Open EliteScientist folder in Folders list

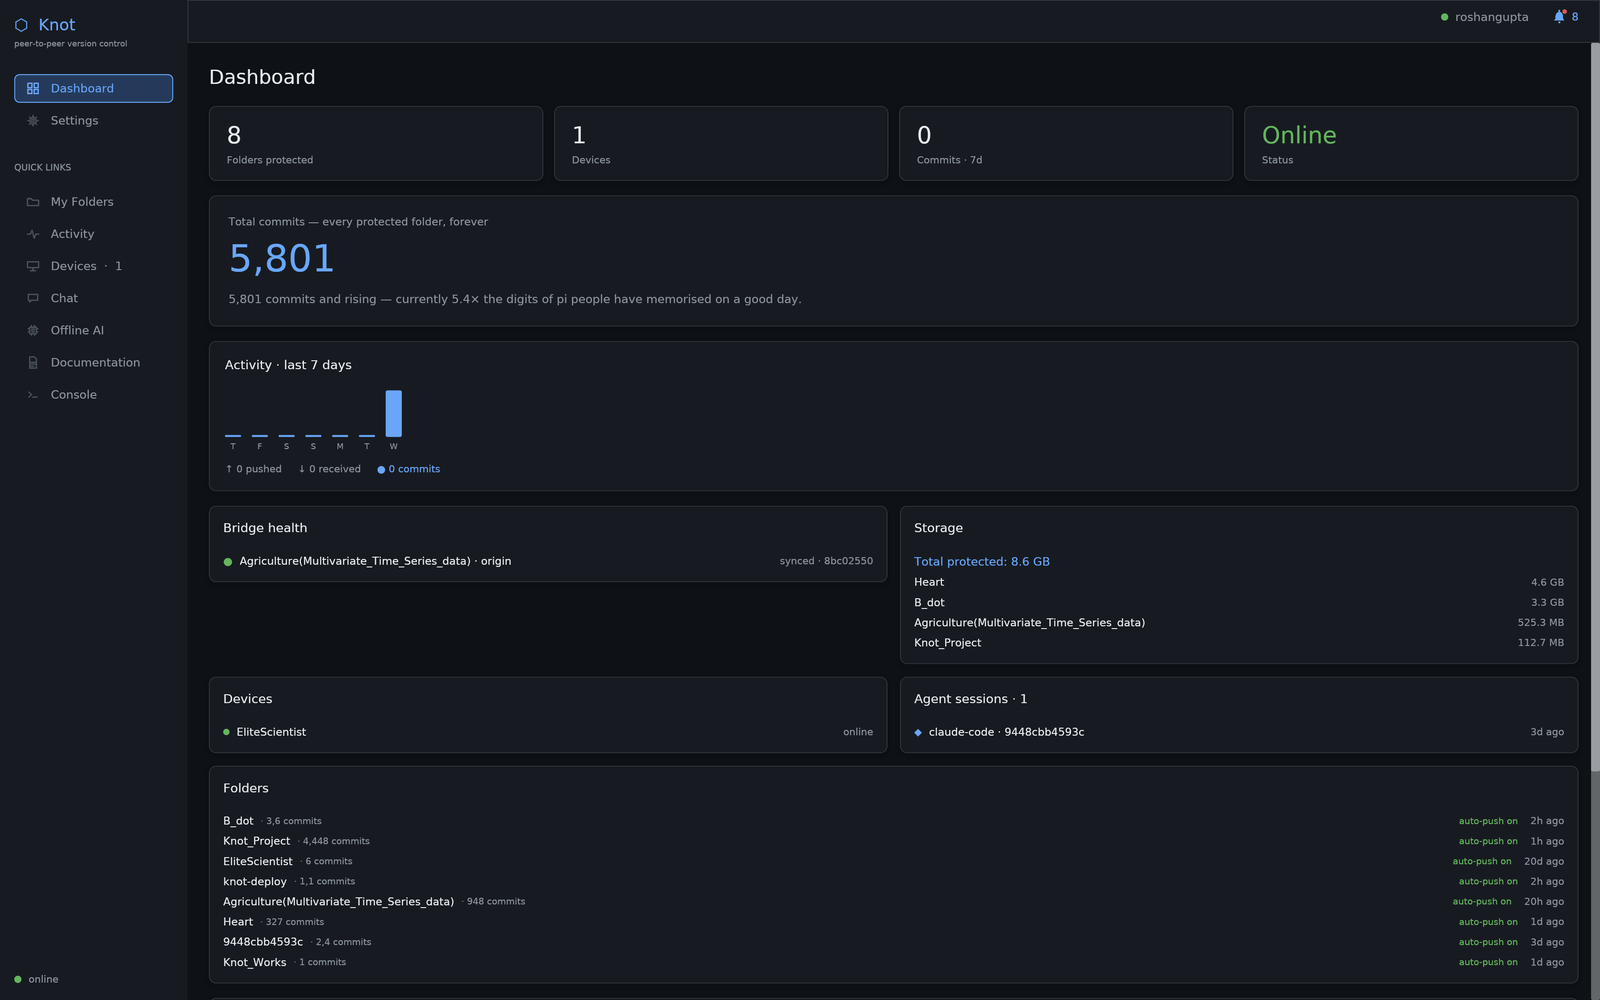(x=258, y=861)
